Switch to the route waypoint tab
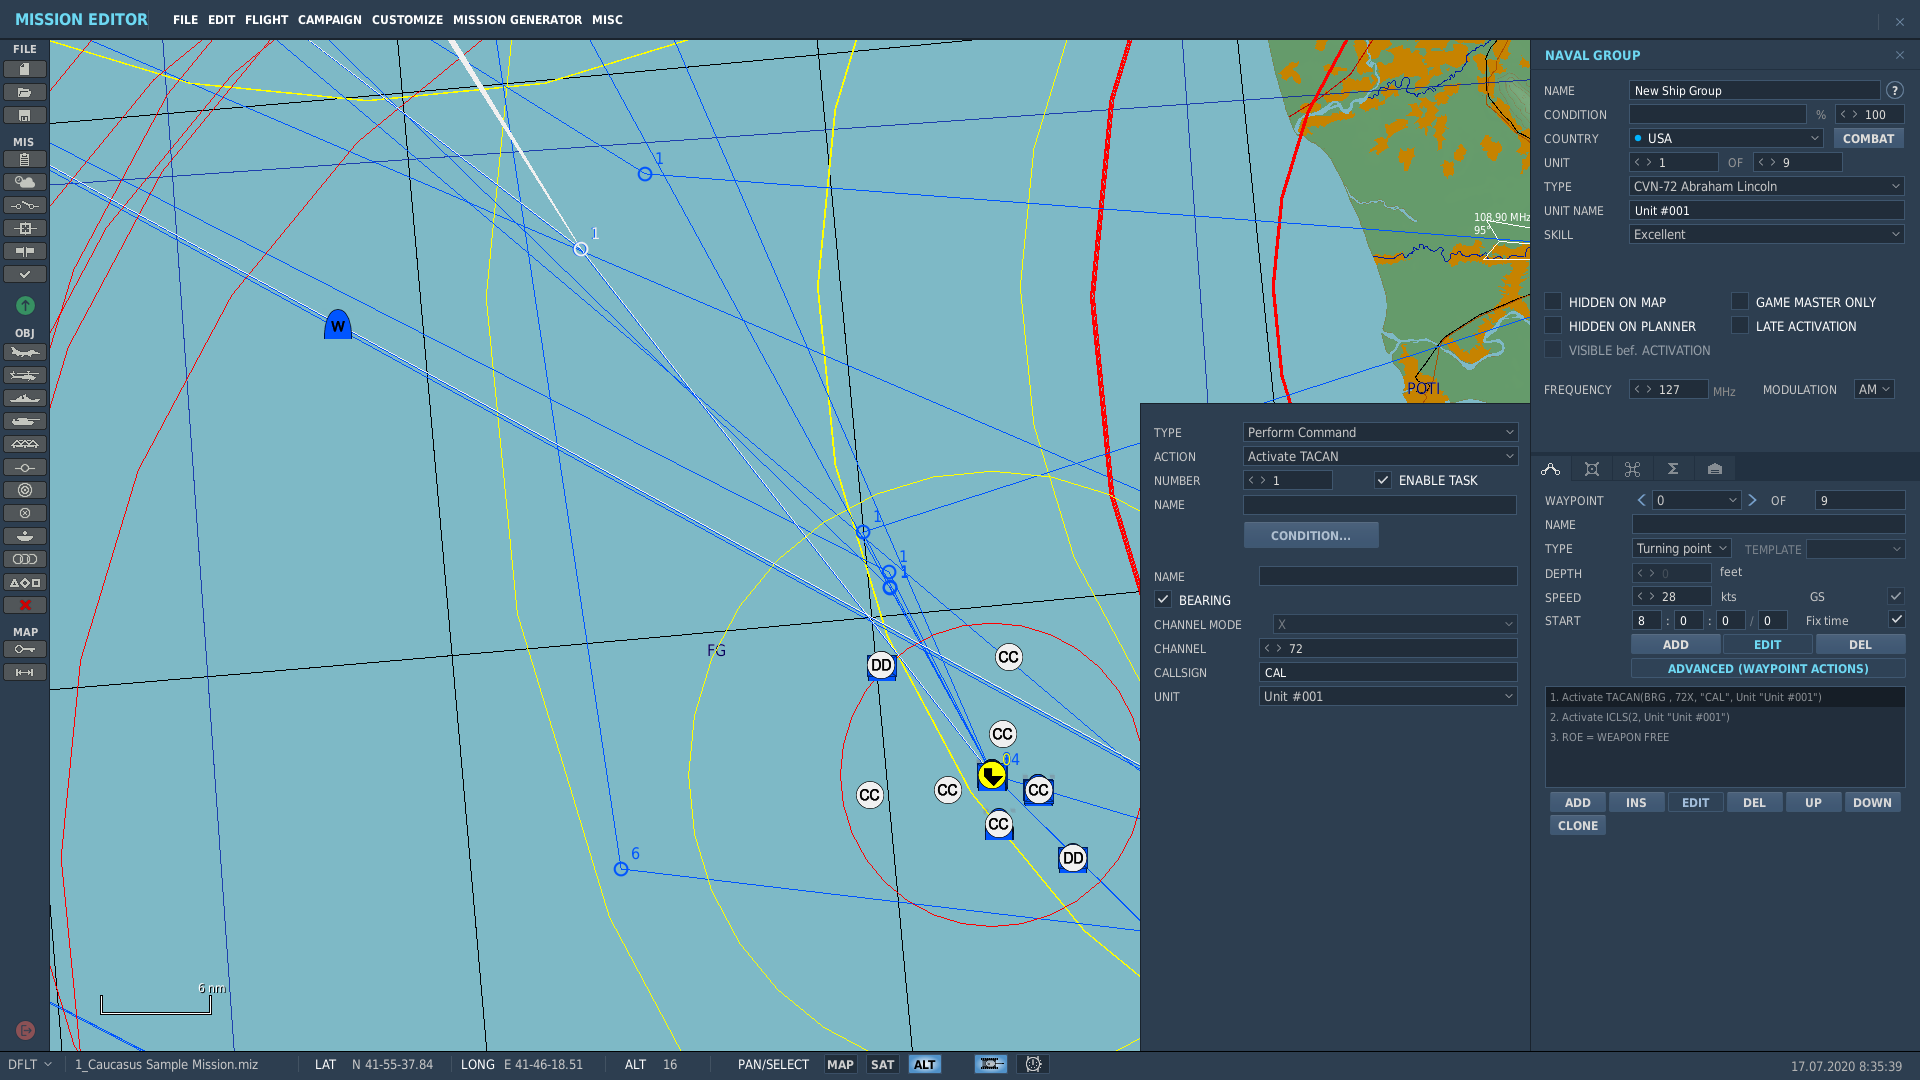Screen dimensions: 1920x1080 coord(1551,469)
